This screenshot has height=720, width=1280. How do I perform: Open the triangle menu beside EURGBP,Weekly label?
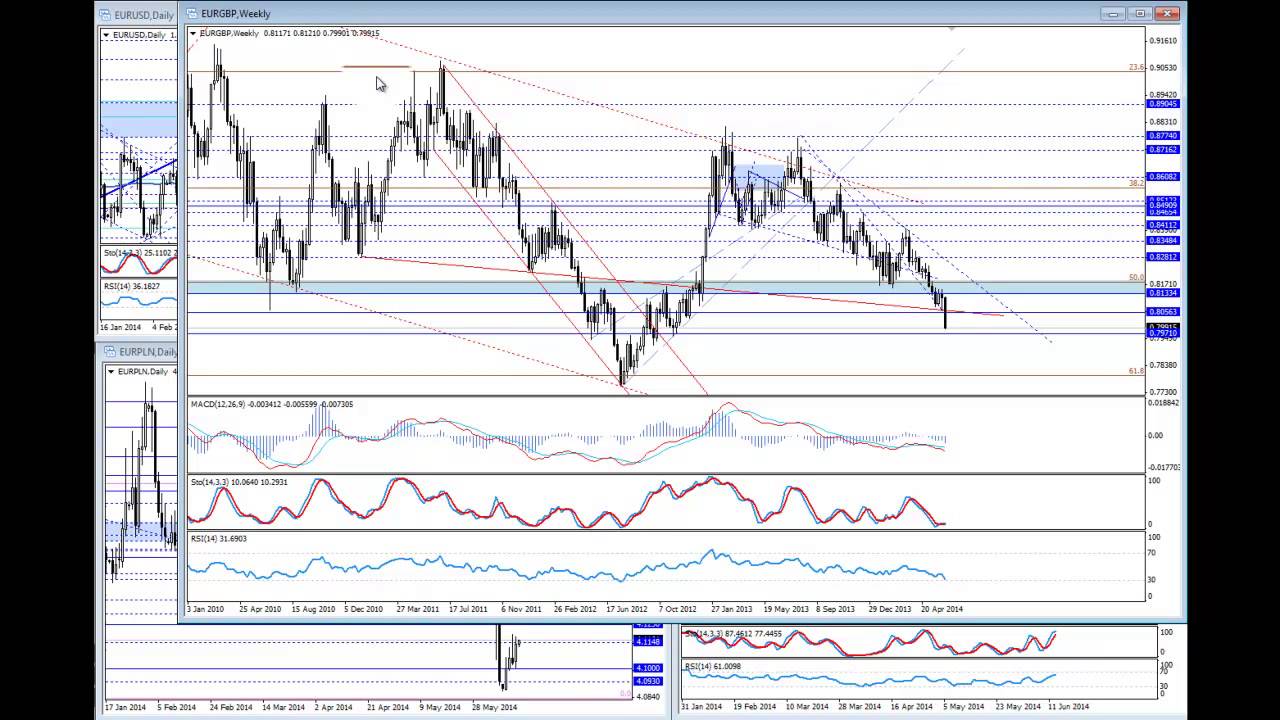(x=193, y=33)
